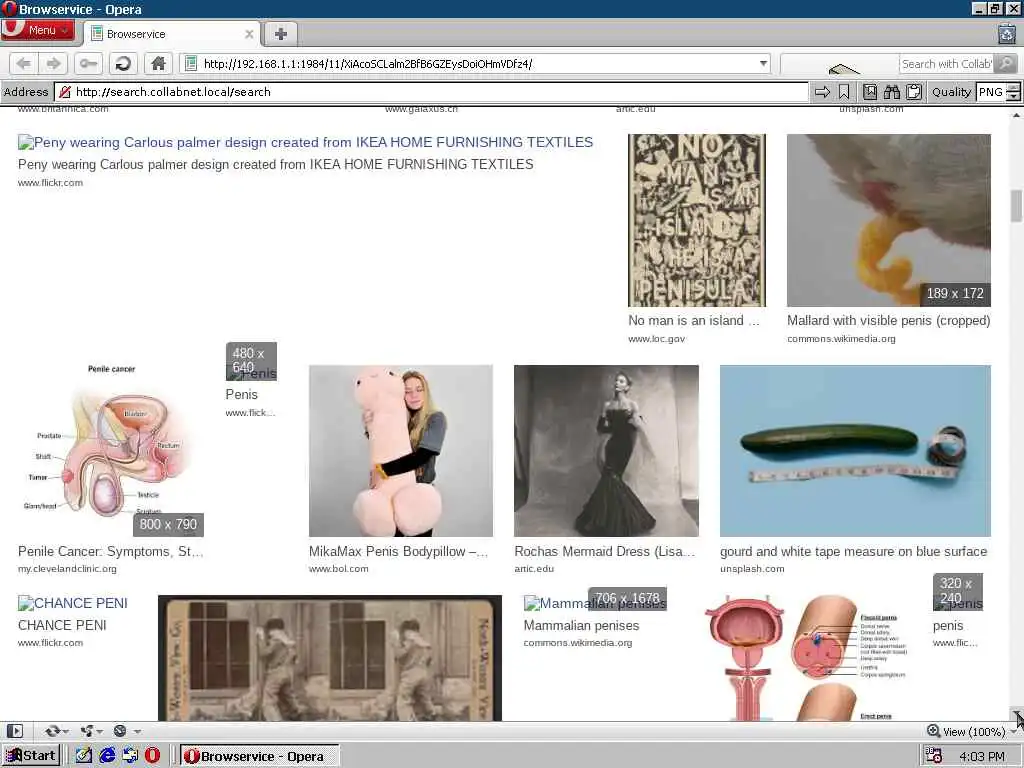Open the Peny wearing Carlous palmer design link

point(306,142)
